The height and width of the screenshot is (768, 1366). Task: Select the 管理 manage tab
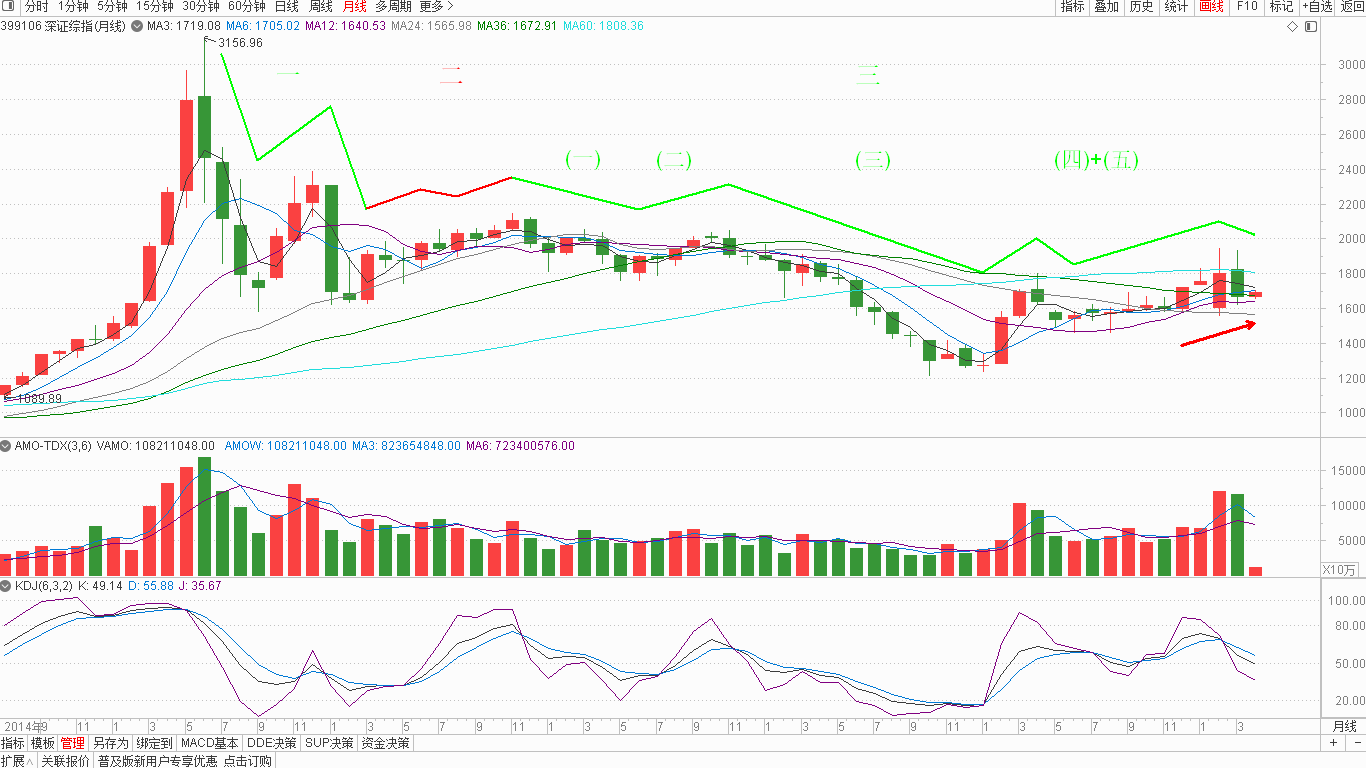pos(73,743)
